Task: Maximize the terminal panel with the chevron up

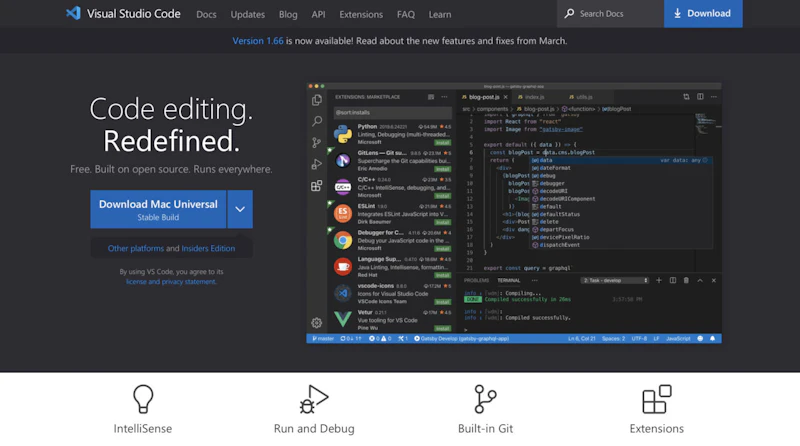Action: 700,280
